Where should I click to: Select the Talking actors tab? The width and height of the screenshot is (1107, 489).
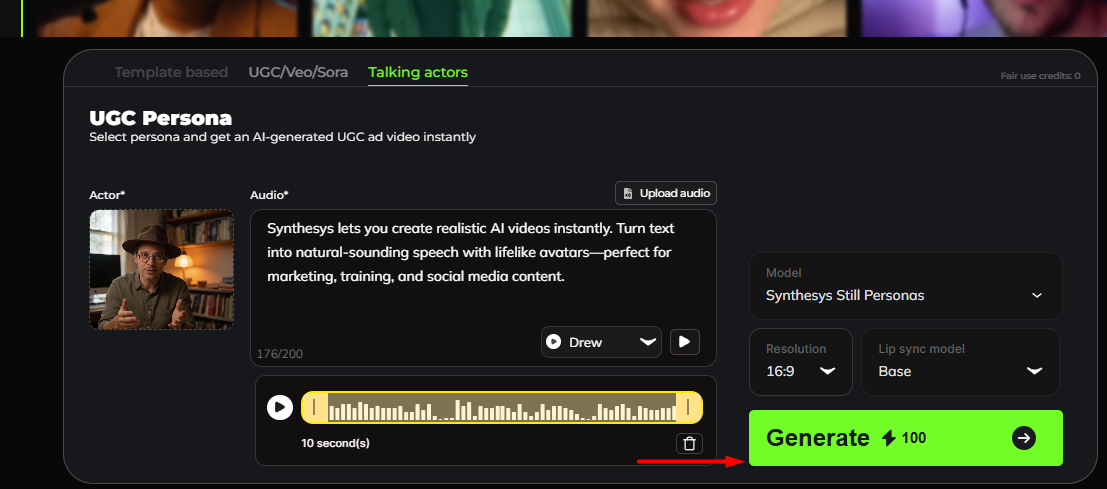pos(418,72)
